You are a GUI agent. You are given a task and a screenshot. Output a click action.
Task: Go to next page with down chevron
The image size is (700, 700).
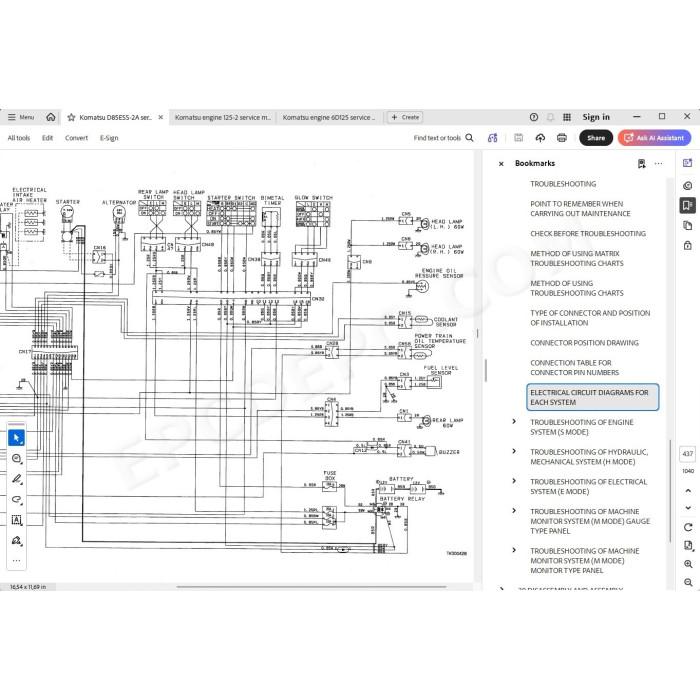[x=688, y=508]
